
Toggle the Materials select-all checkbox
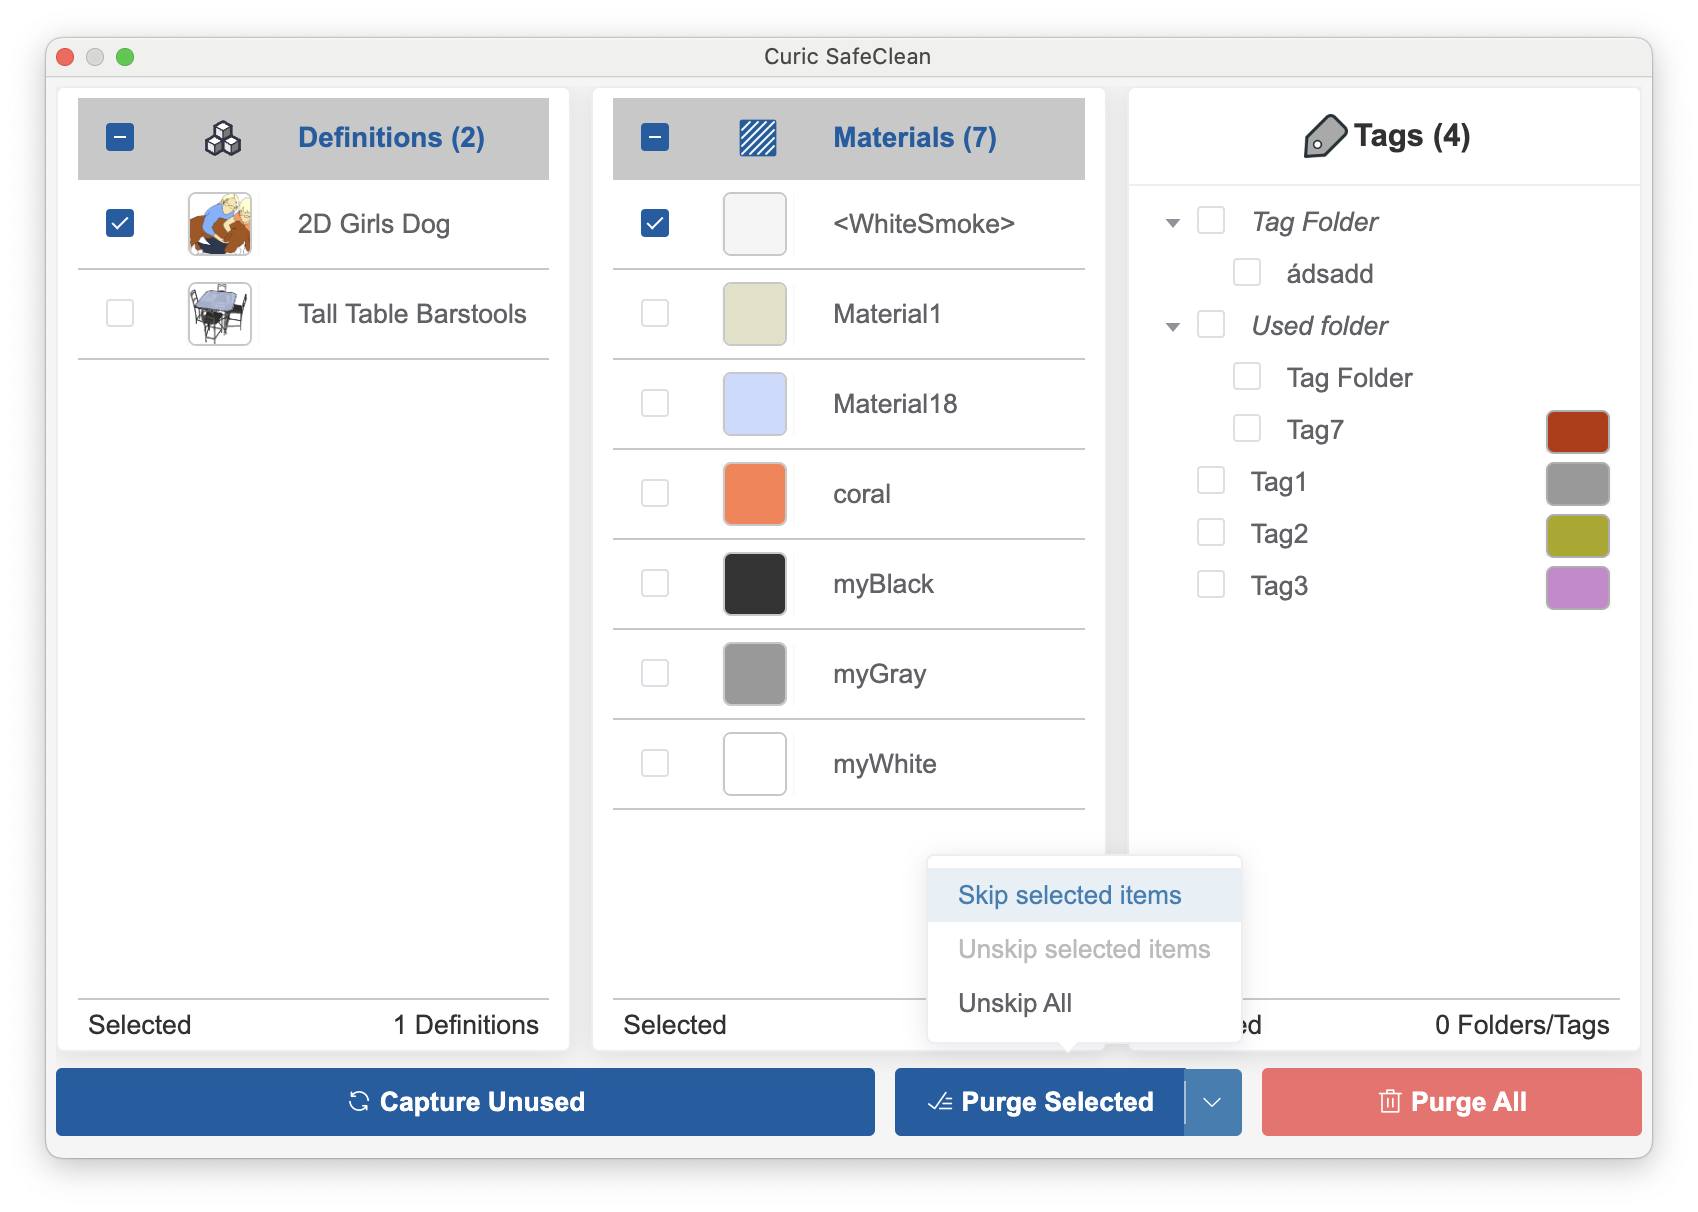[655, 137]
